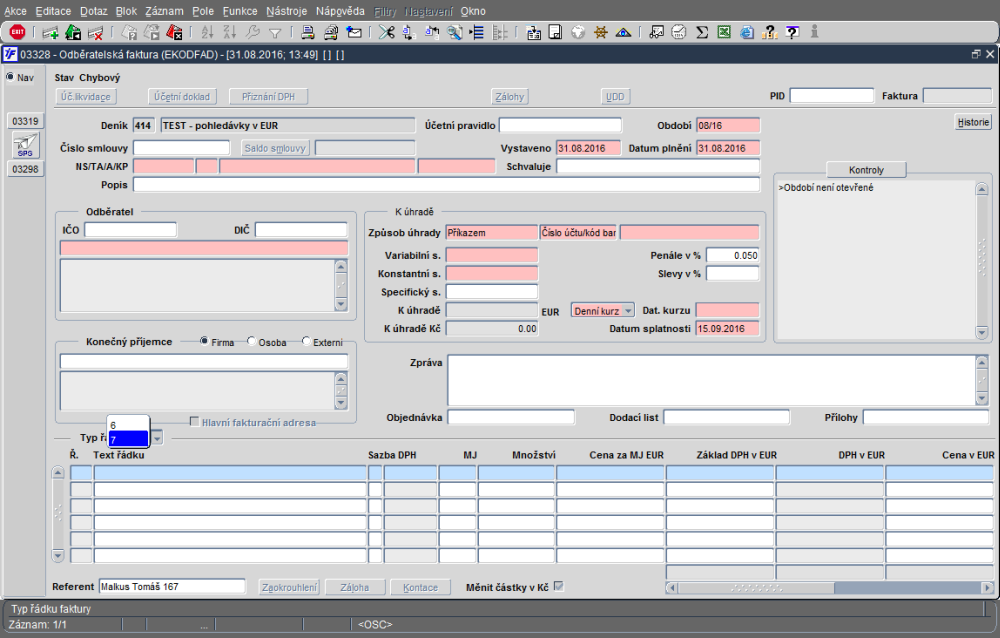Select the Nav radio button

tap(11, 77)
